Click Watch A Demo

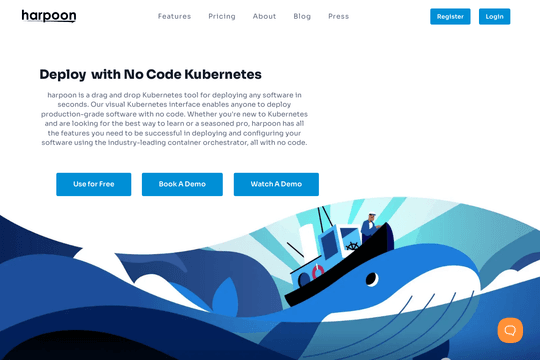276,184
